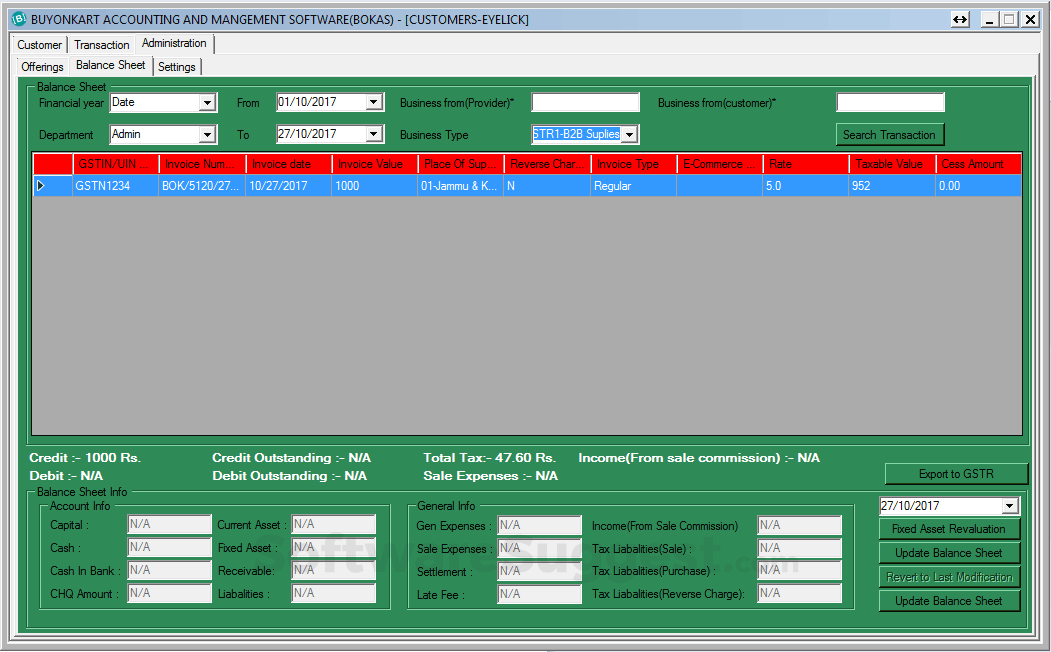
Task: Click the Fixed Asset Revaluation button
Action: (x=949, y=529)
